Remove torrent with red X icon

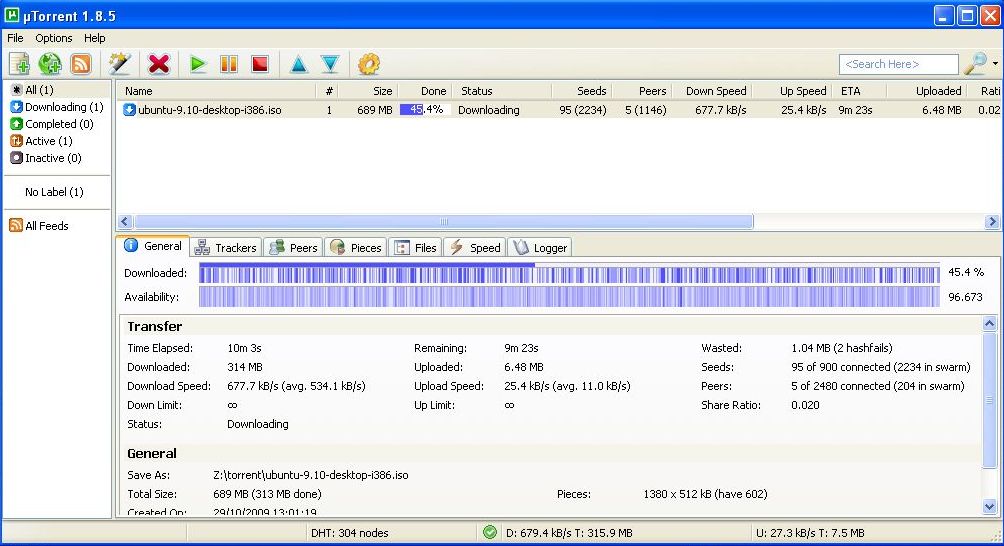(x=159, y=64)
